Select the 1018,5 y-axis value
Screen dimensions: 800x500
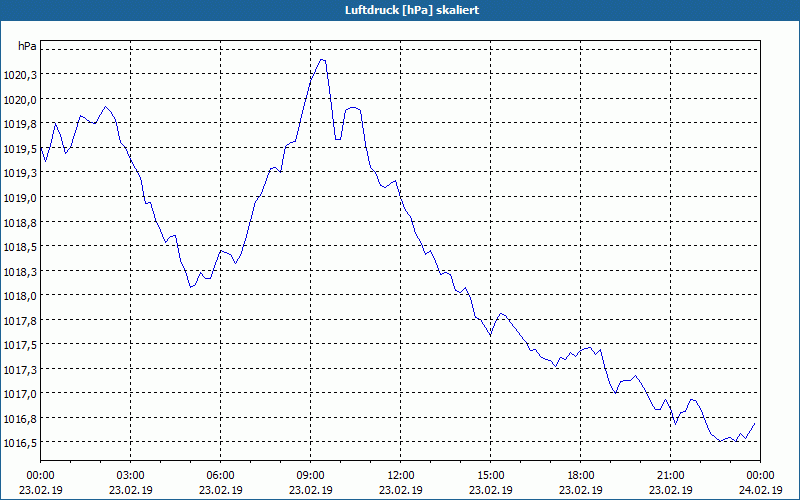[x=20, y=247]
